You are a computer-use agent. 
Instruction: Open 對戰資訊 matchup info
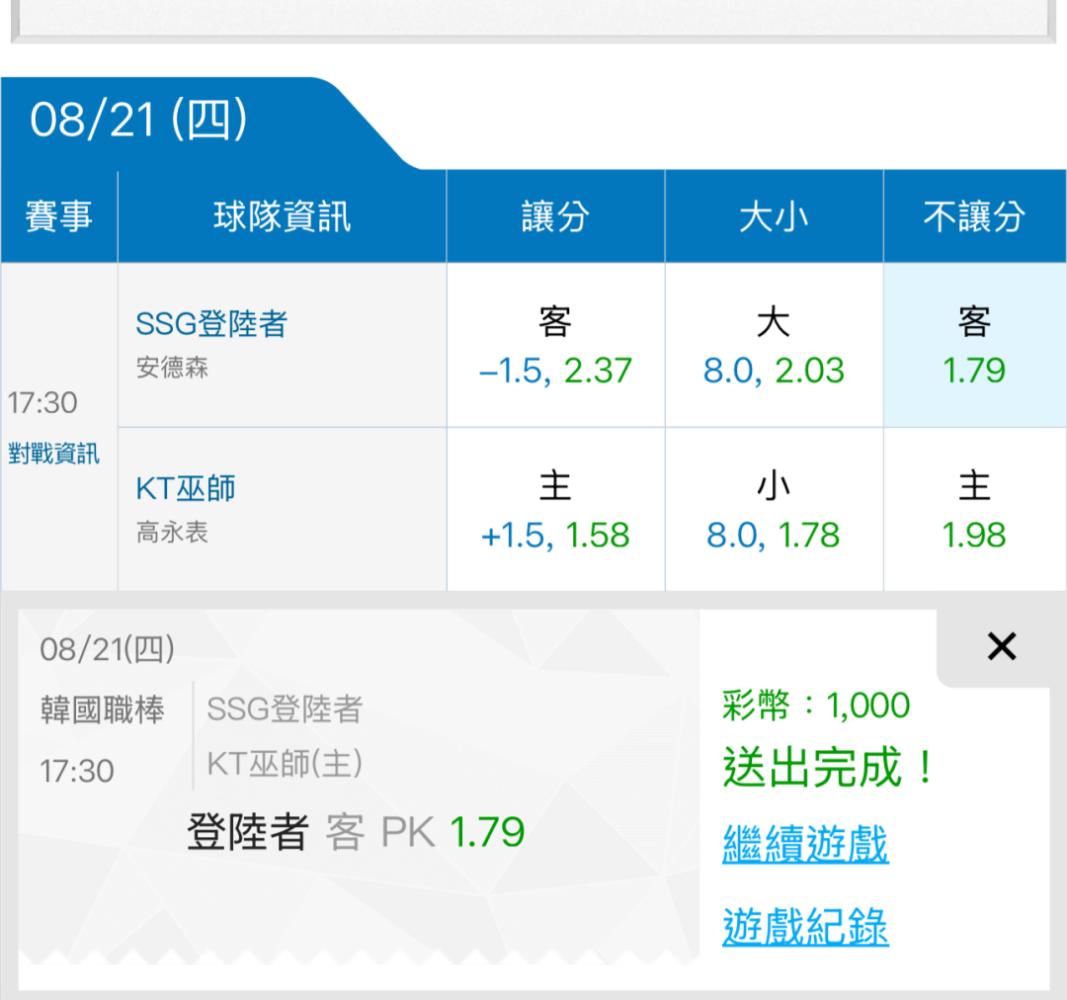[54, 453]
